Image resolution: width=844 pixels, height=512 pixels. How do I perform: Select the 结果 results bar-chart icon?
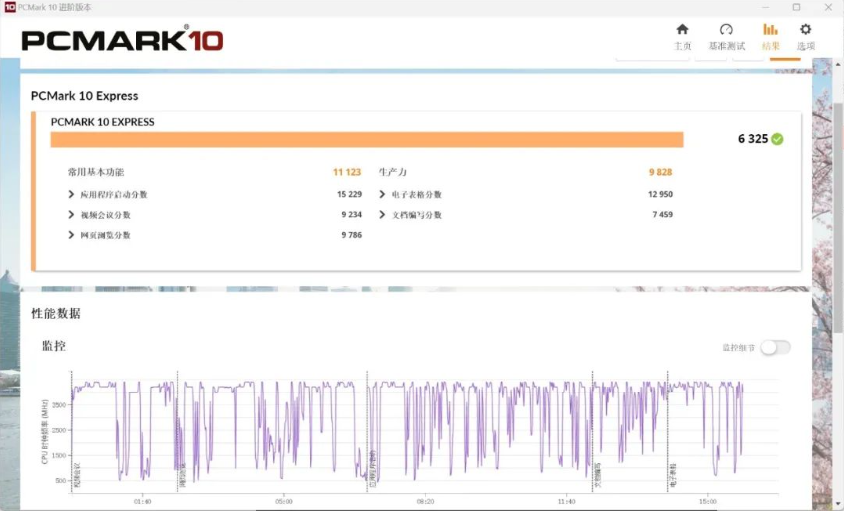coord(770,29)
